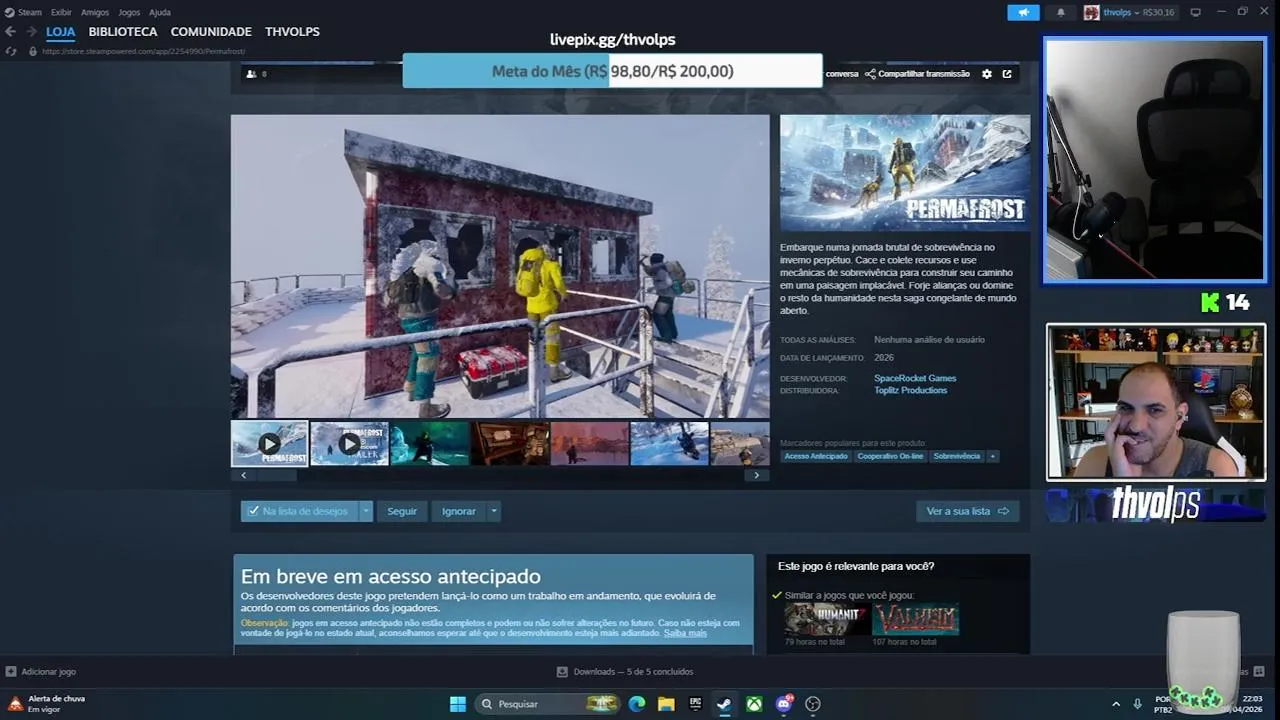Viewport: 1280px width, 720px height.
Task: Open File Explorer from taskbar
Action: [x=666, y=704]
